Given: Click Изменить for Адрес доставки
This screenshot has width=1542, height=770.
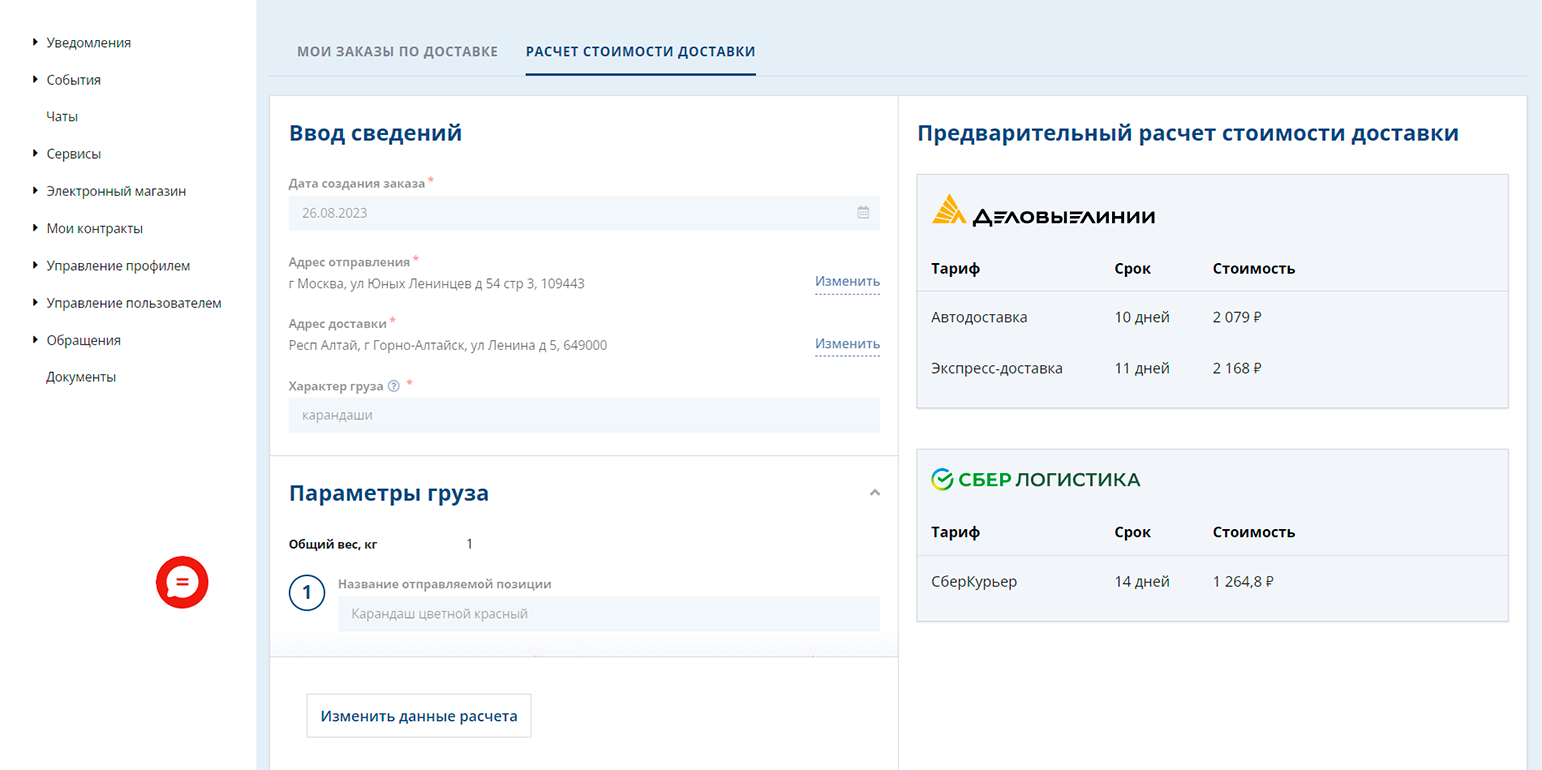Looking at the screenshot, I should (847, 344).
